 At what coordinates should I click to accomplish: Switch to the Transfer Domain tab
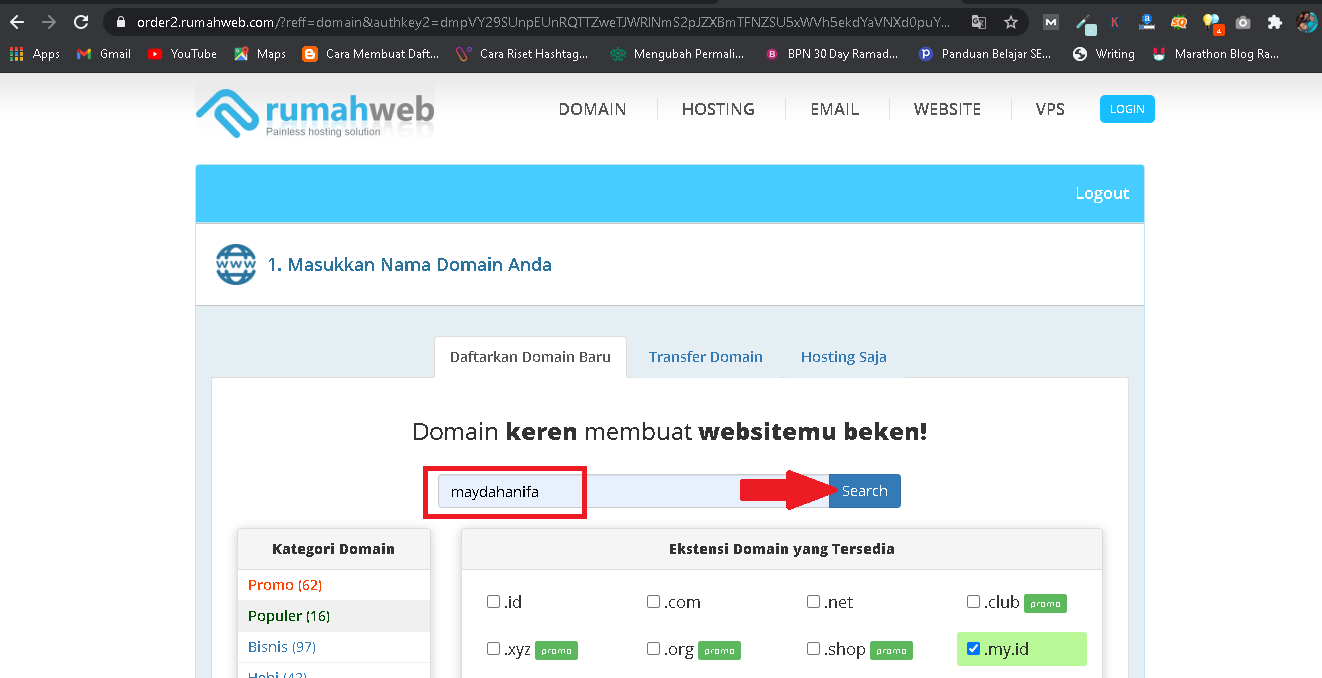click(x=705, y=357)
